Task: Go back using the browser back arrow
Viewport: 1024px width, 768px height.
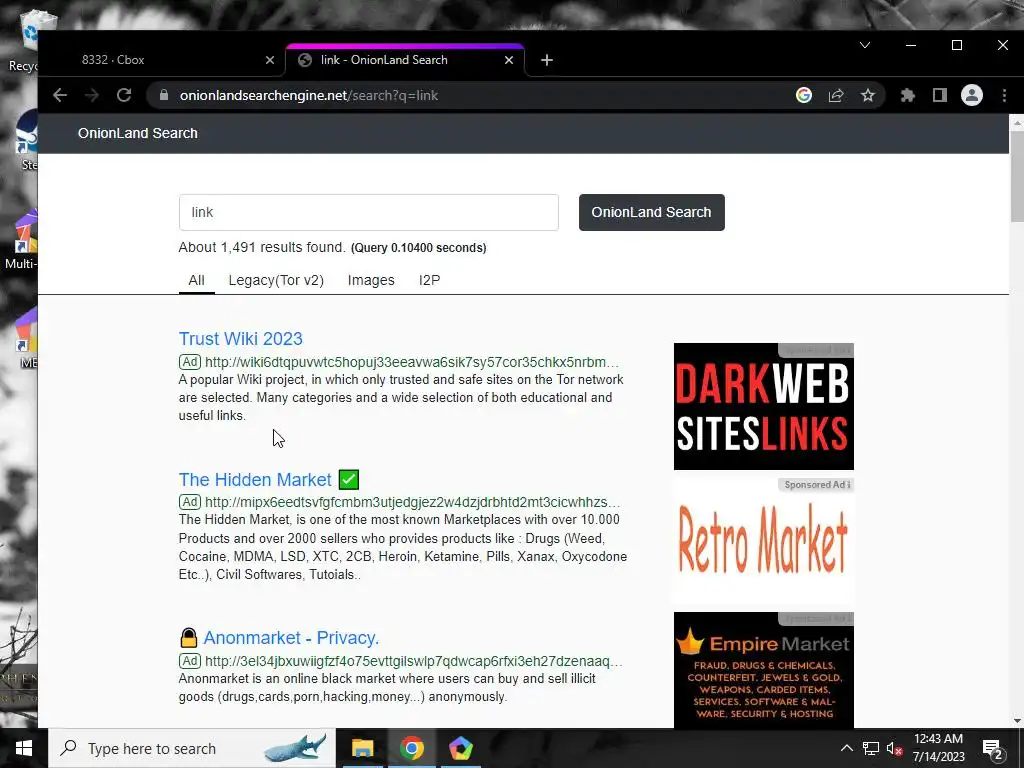Action: pos(60,95)
